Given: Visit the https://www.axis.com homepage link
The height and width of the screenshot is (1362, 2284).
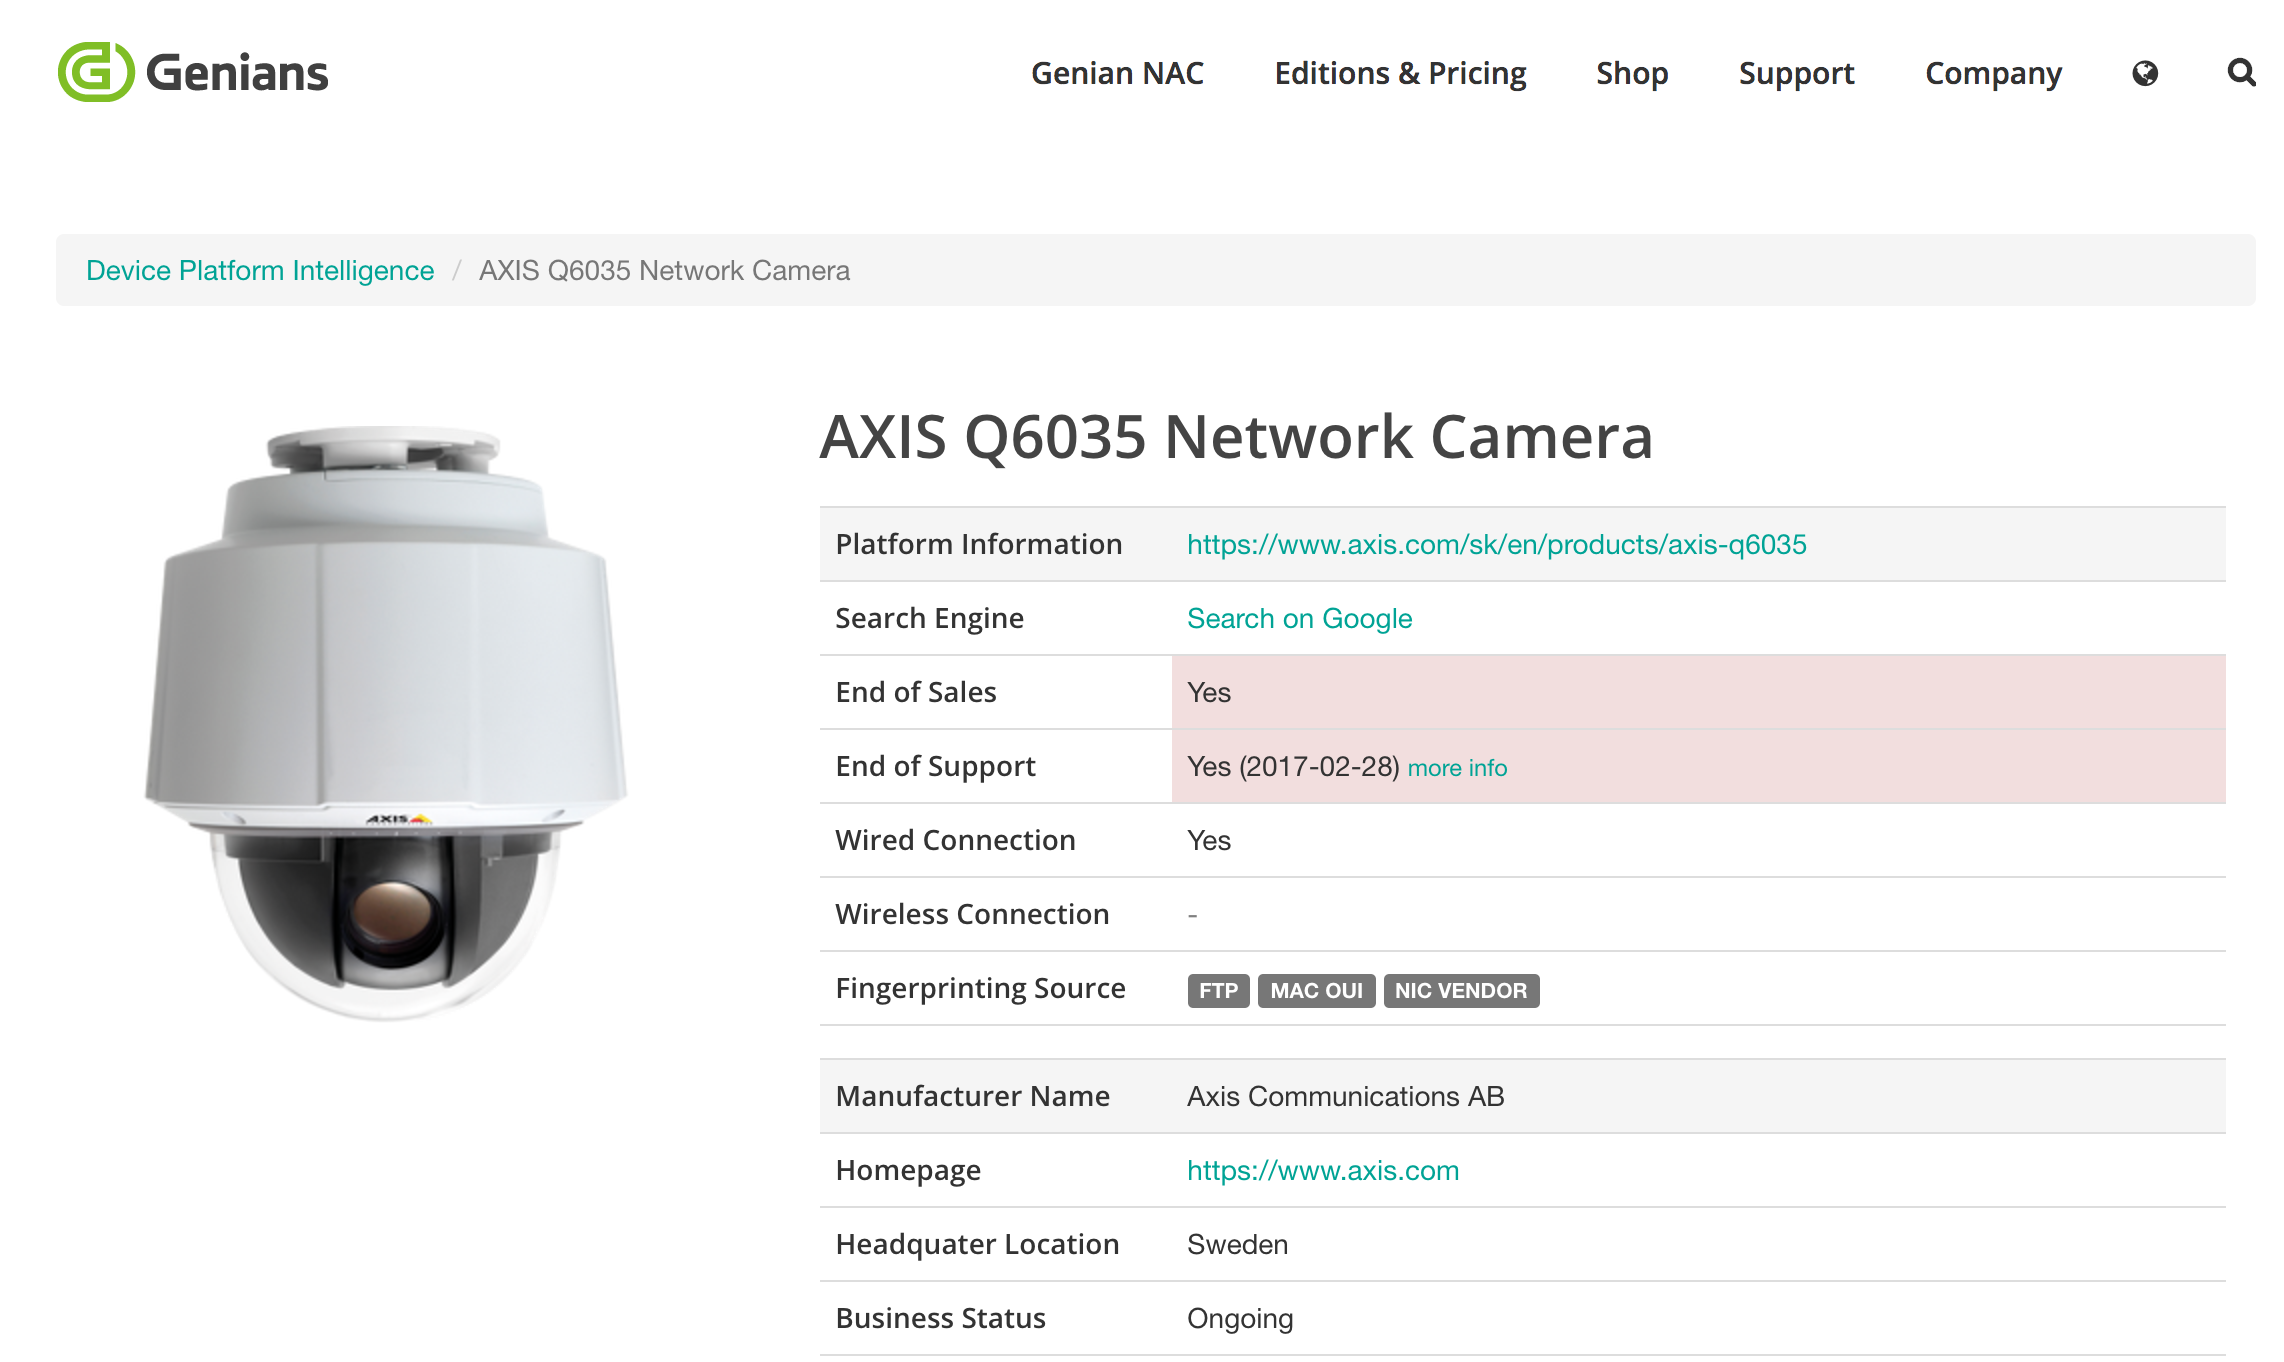Looking at the screenshot, I should click(1322, 1170).
